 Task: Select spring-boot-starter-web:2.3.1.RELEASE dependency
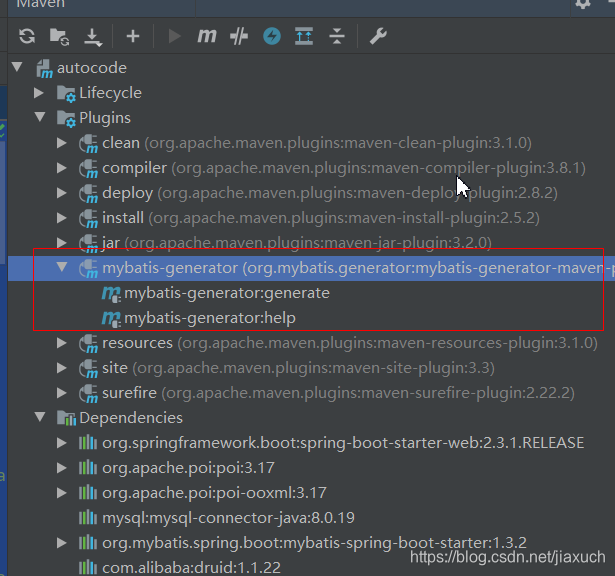[343, 443]
